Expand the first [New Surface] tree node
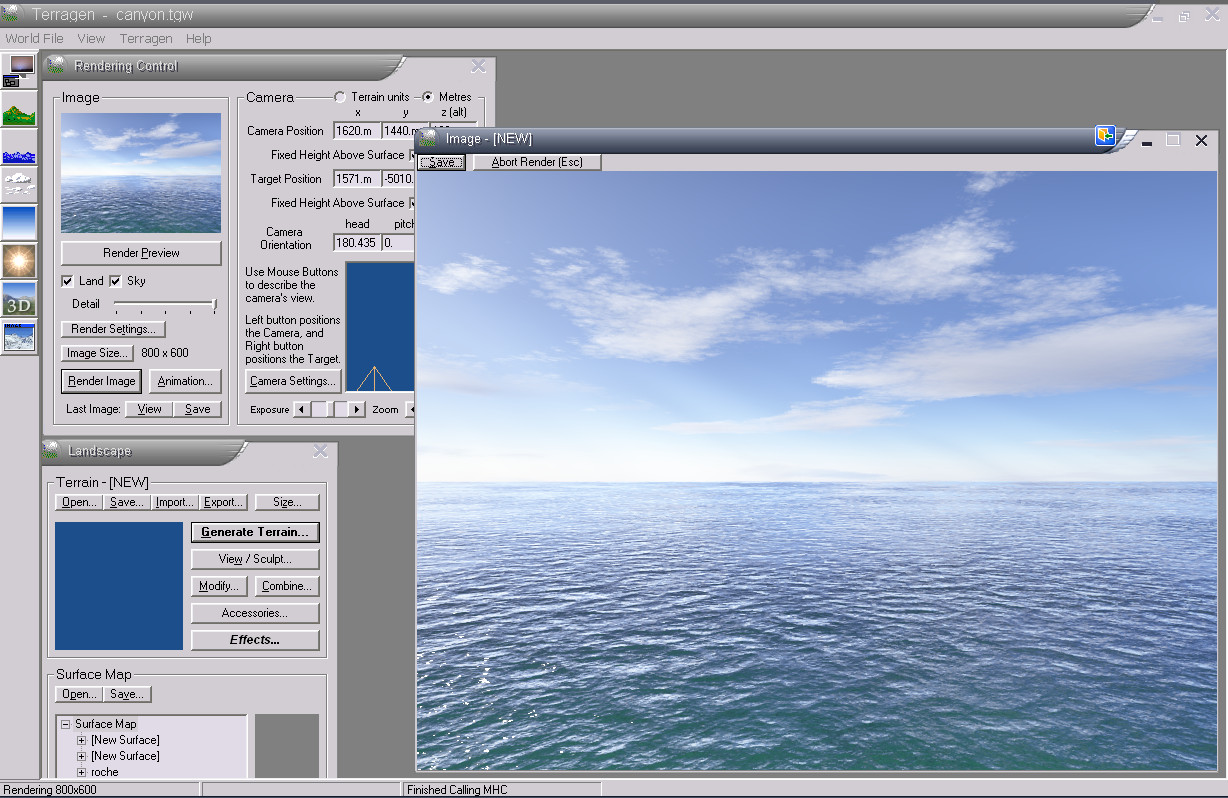 pyautogui.click(x=82, y=740)
